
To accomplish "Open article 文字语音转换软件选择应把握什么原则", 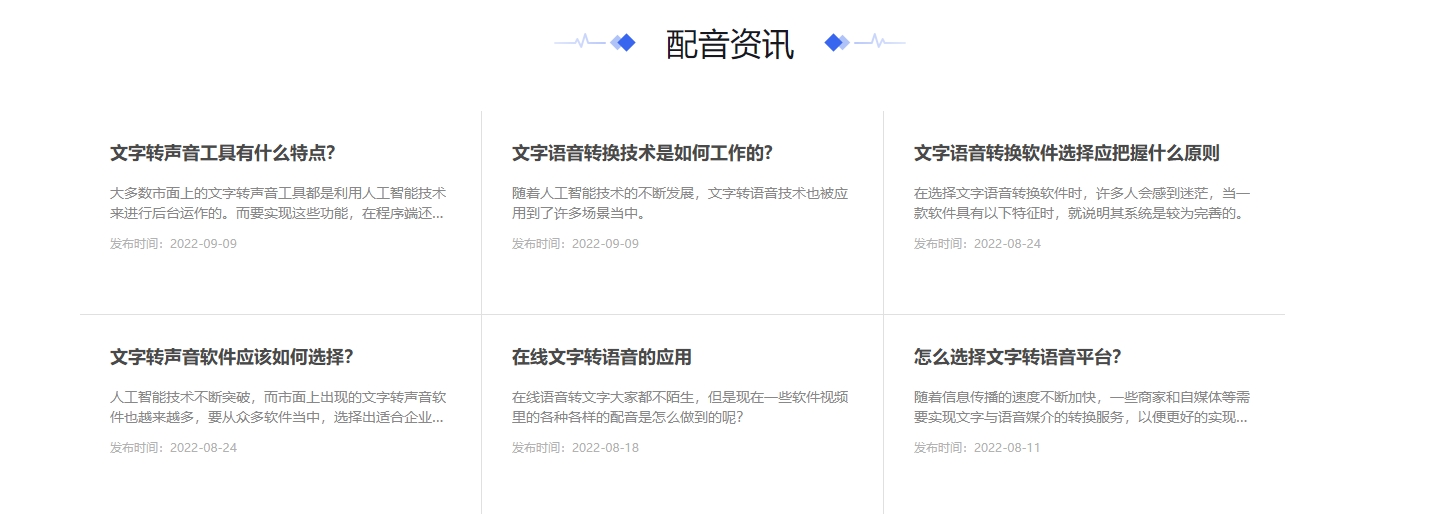I will coord(1066,153).
